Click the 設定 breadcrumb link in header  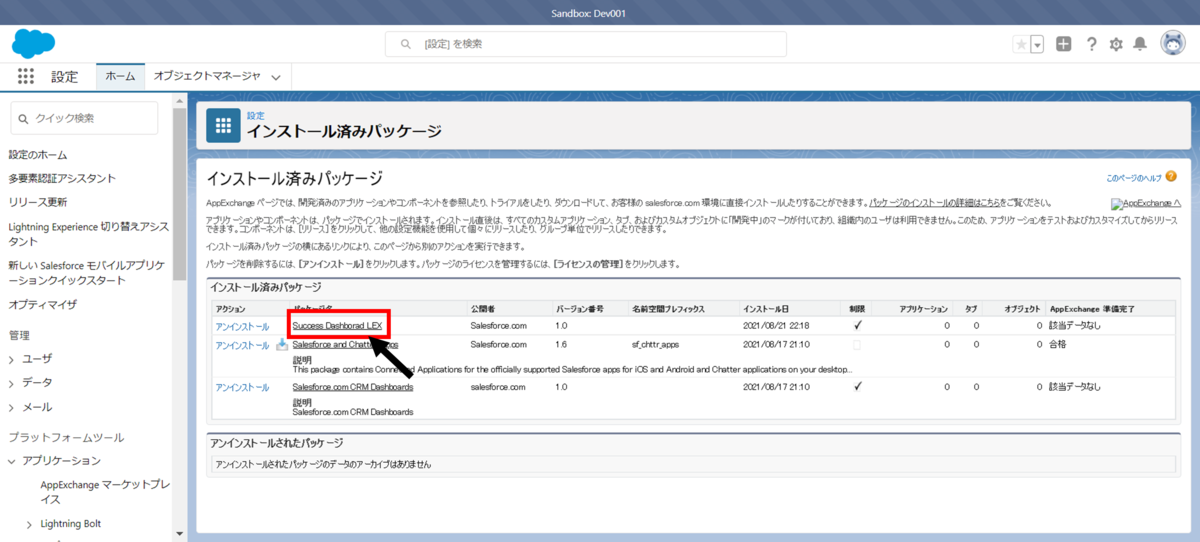255,116
